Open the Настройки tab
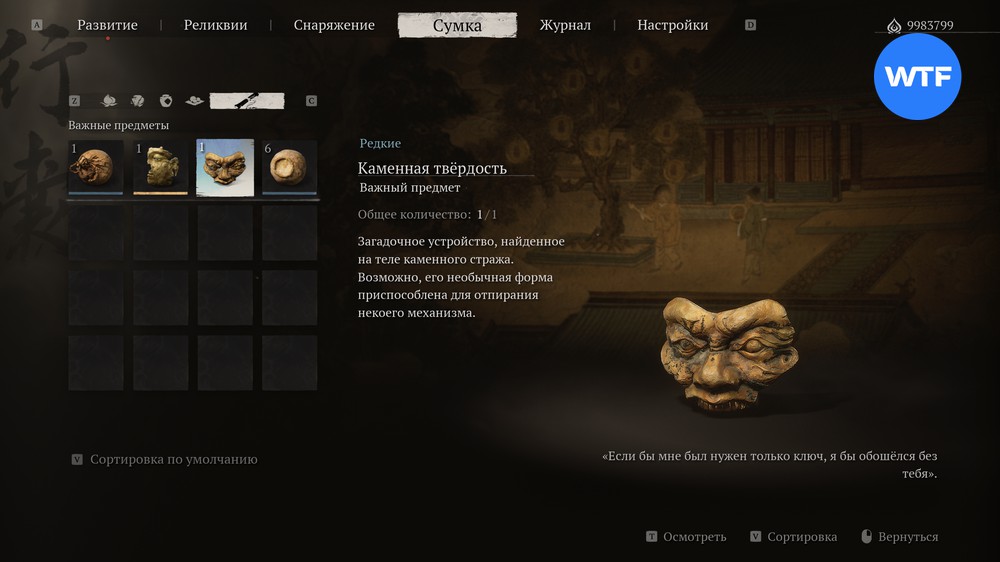The height and width of the screenshot is (562, 1000). [672, 25]
